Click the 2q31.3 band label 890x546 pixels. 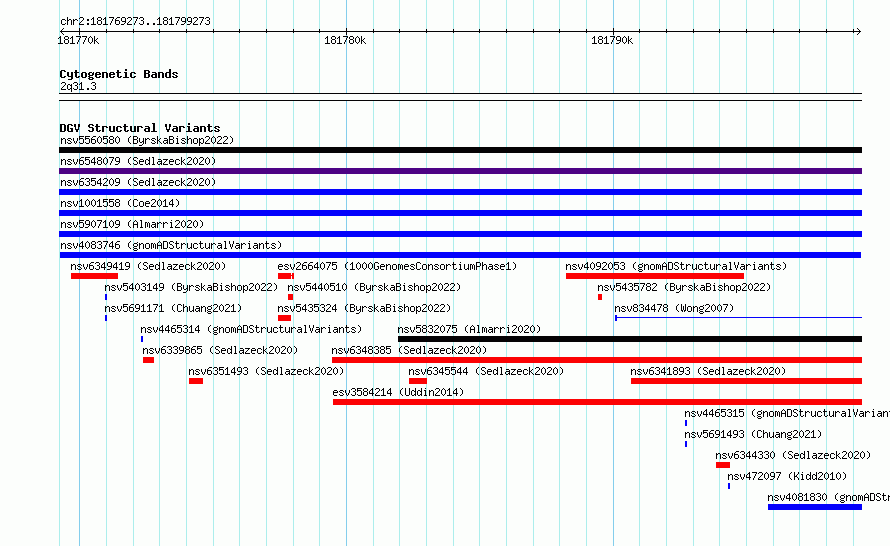pos(78,86)
